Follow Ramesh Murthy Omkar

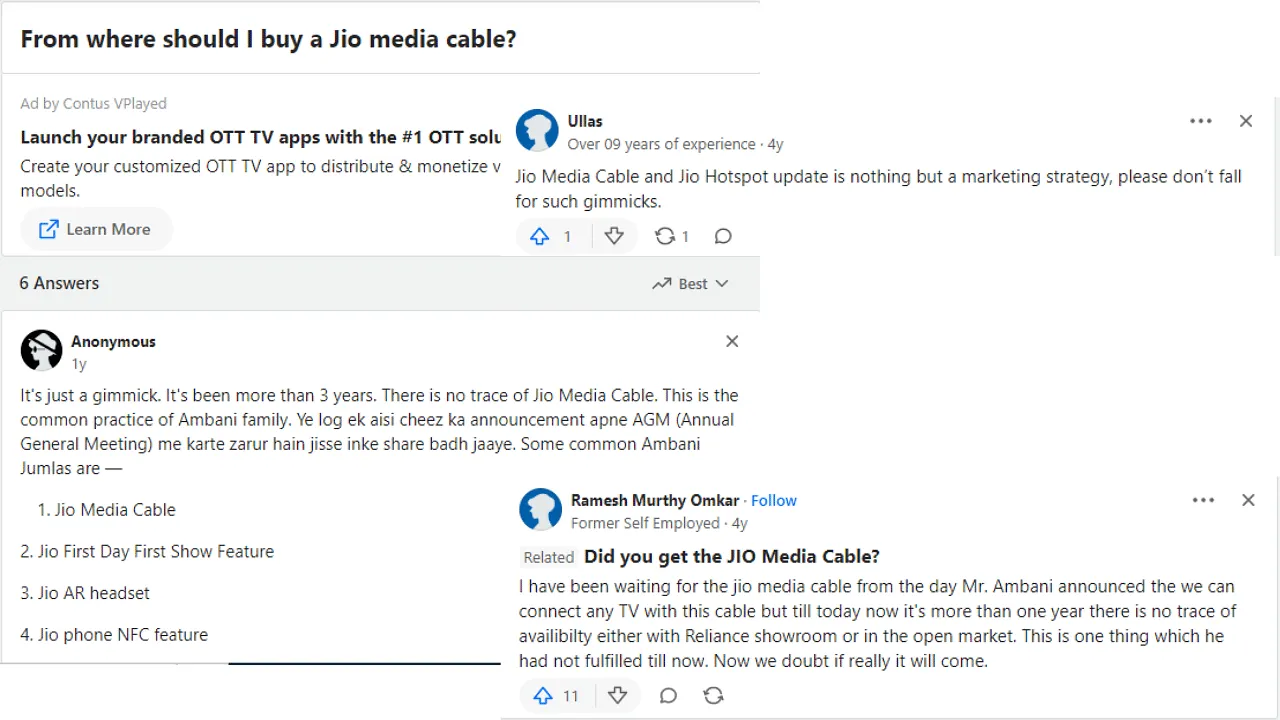click(774, 500)
